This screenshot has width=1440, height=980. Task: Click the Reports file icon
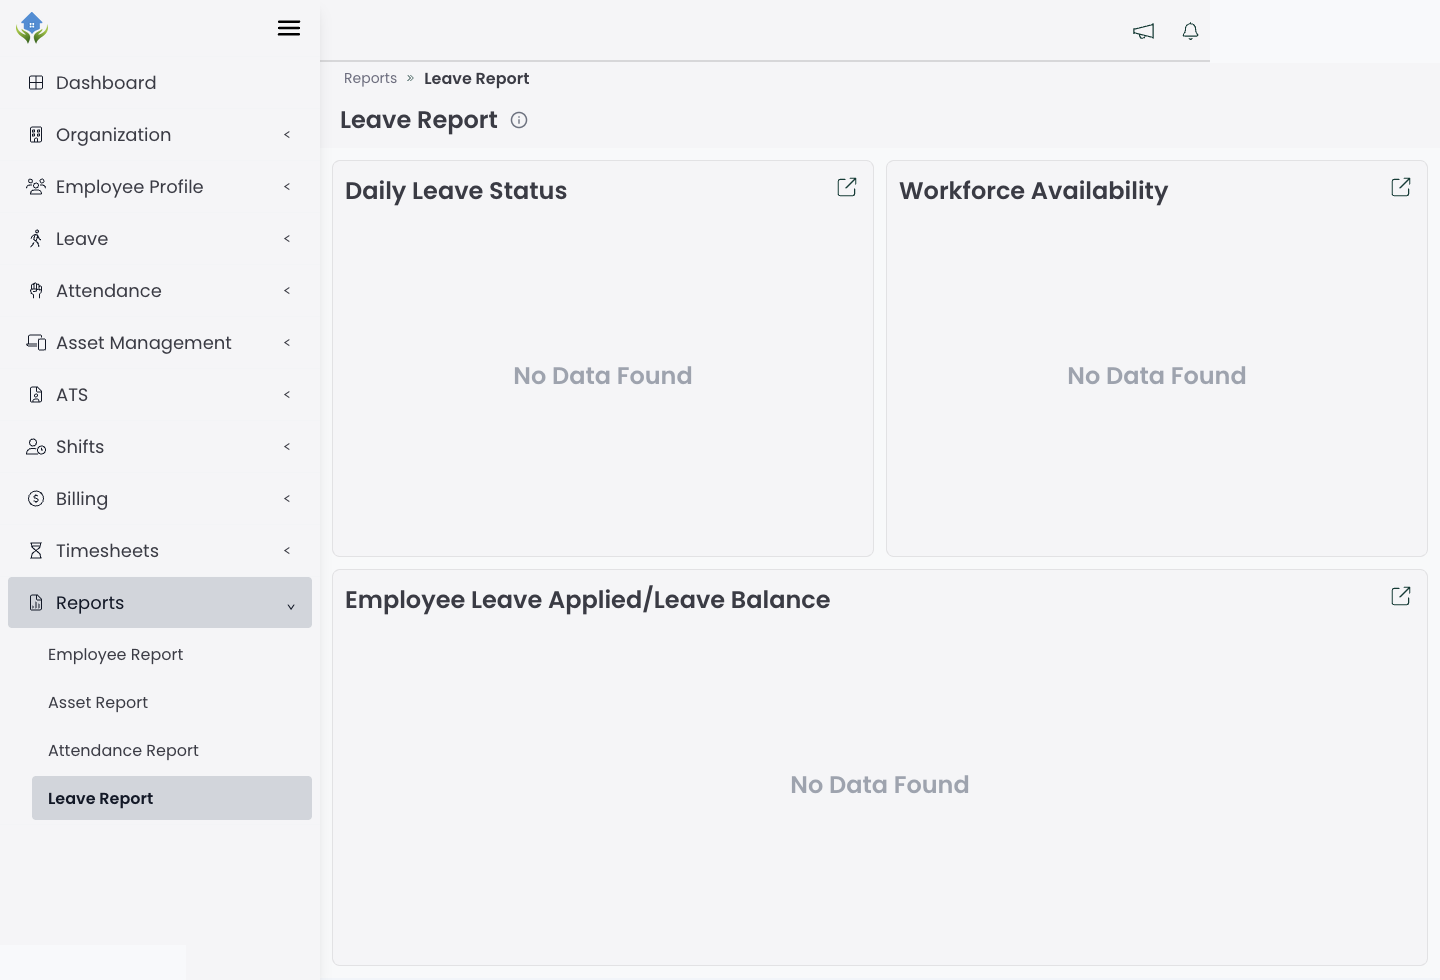click(x=36, y=603)
